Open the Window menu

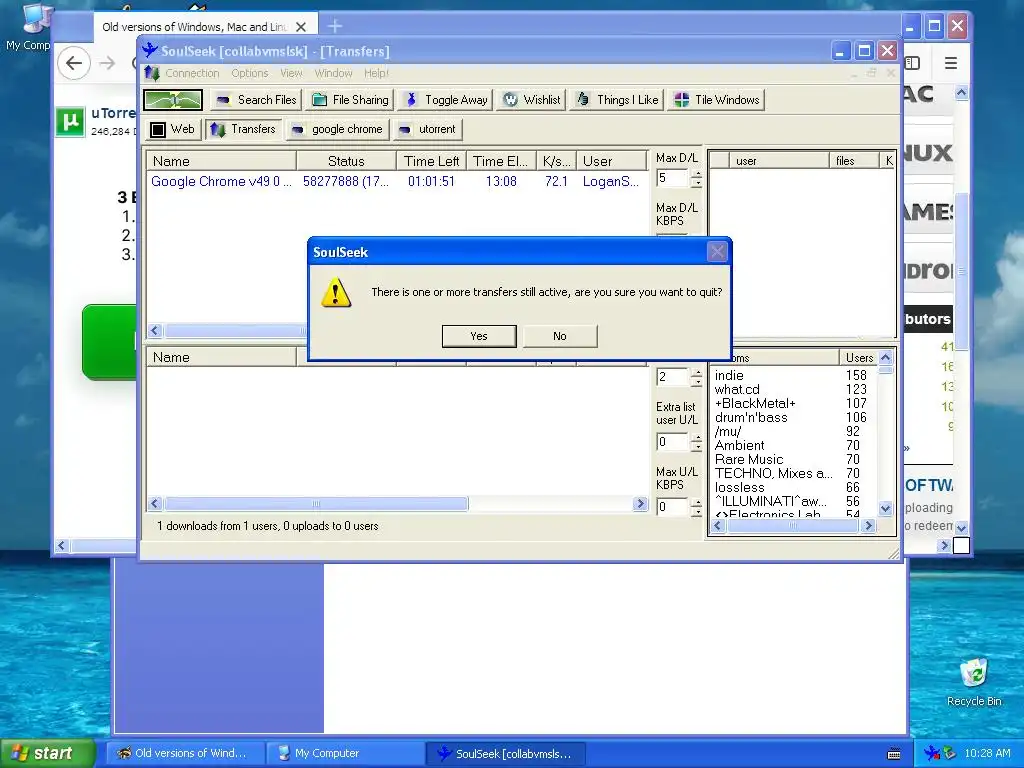(x=333, y=73)
